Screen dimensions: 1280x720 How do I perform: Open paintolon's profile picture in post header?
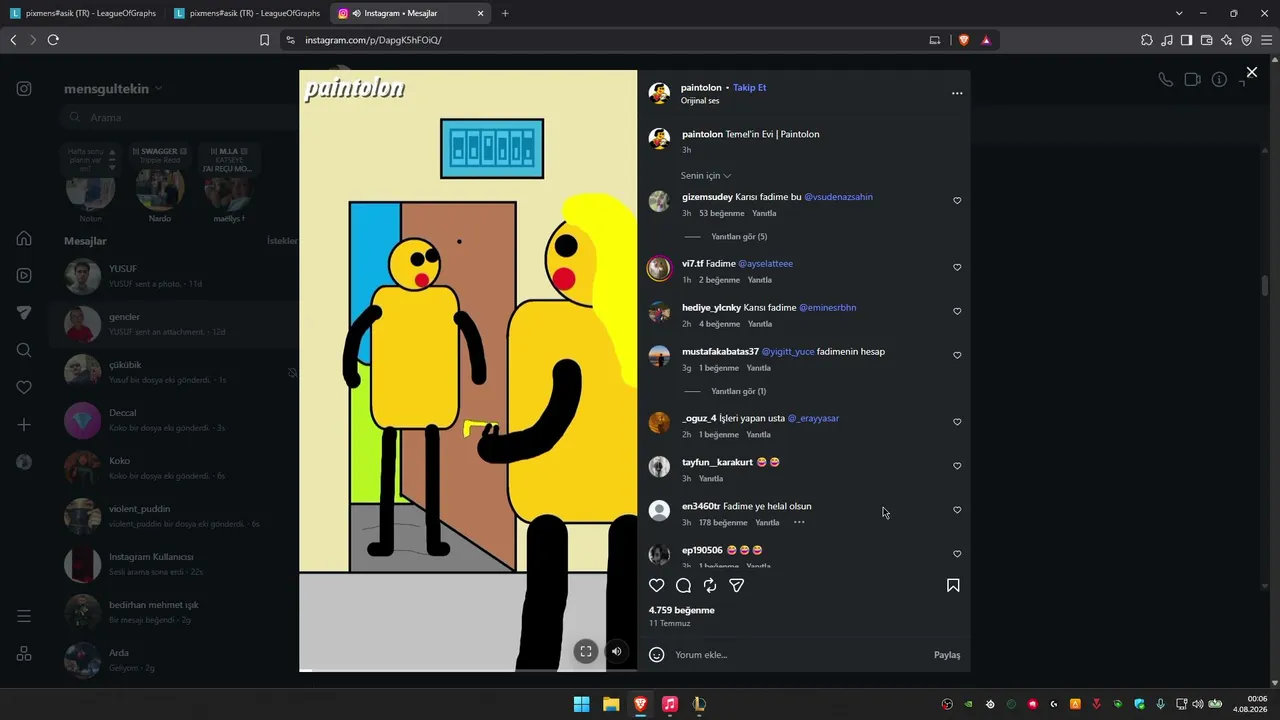click(659, 93)
